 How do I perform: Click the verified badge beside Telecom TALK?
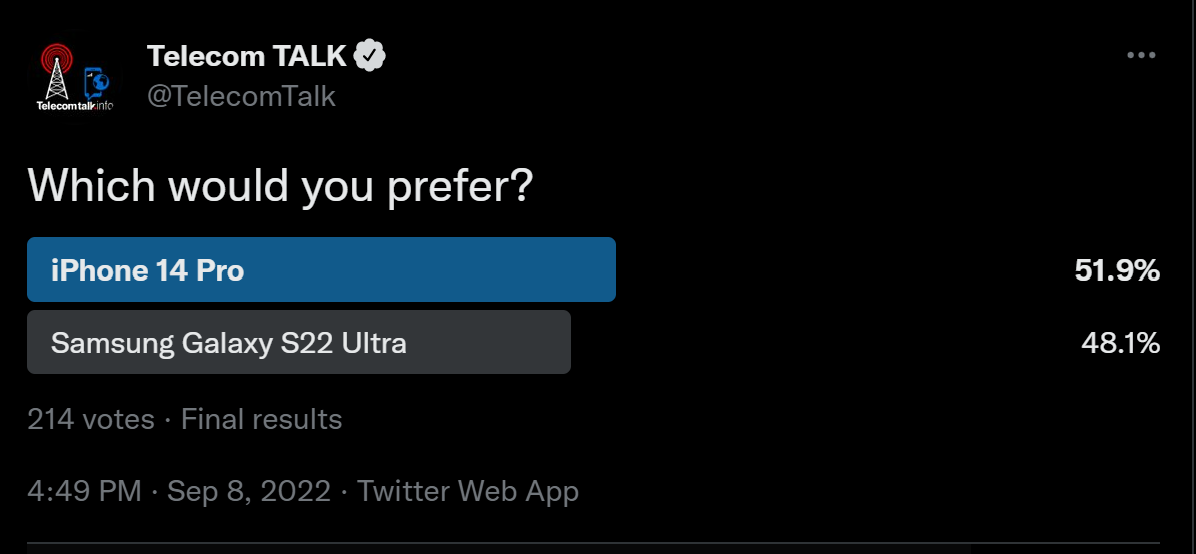(x=370, y=56)
